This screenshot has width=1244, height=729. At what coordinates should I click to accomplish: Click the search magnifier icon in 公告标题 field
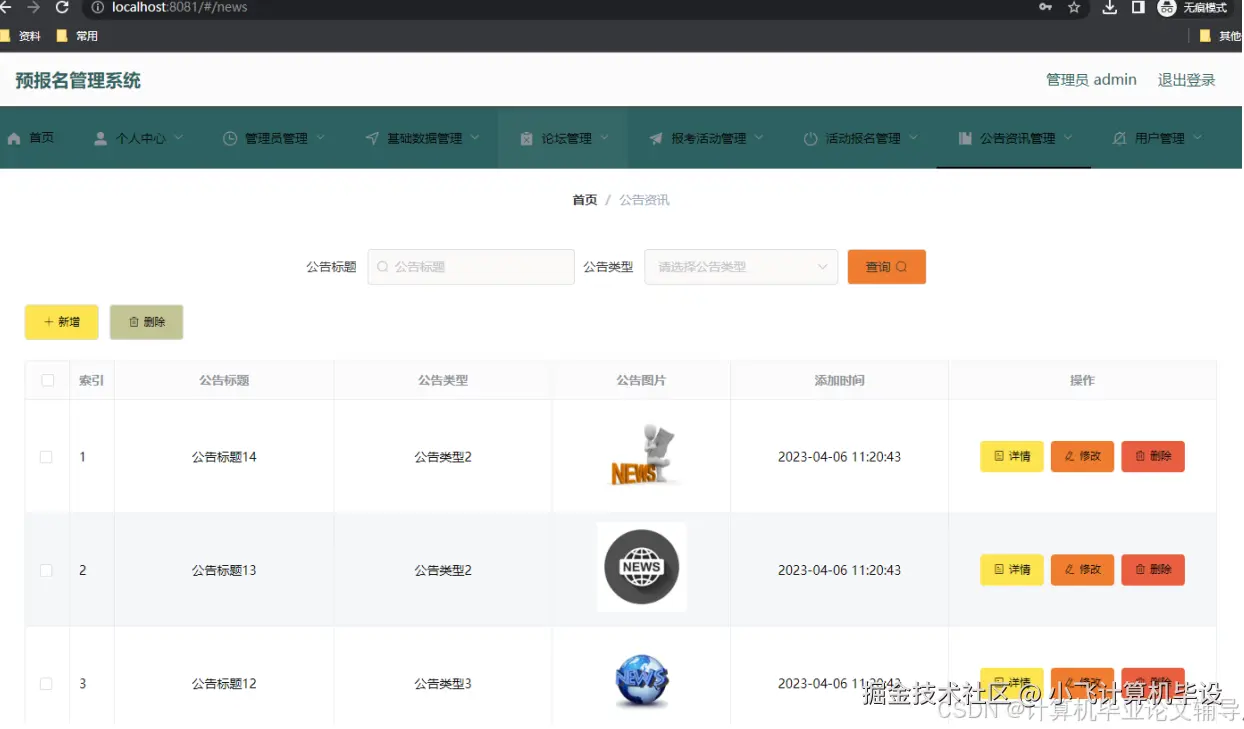pos(383,267)
